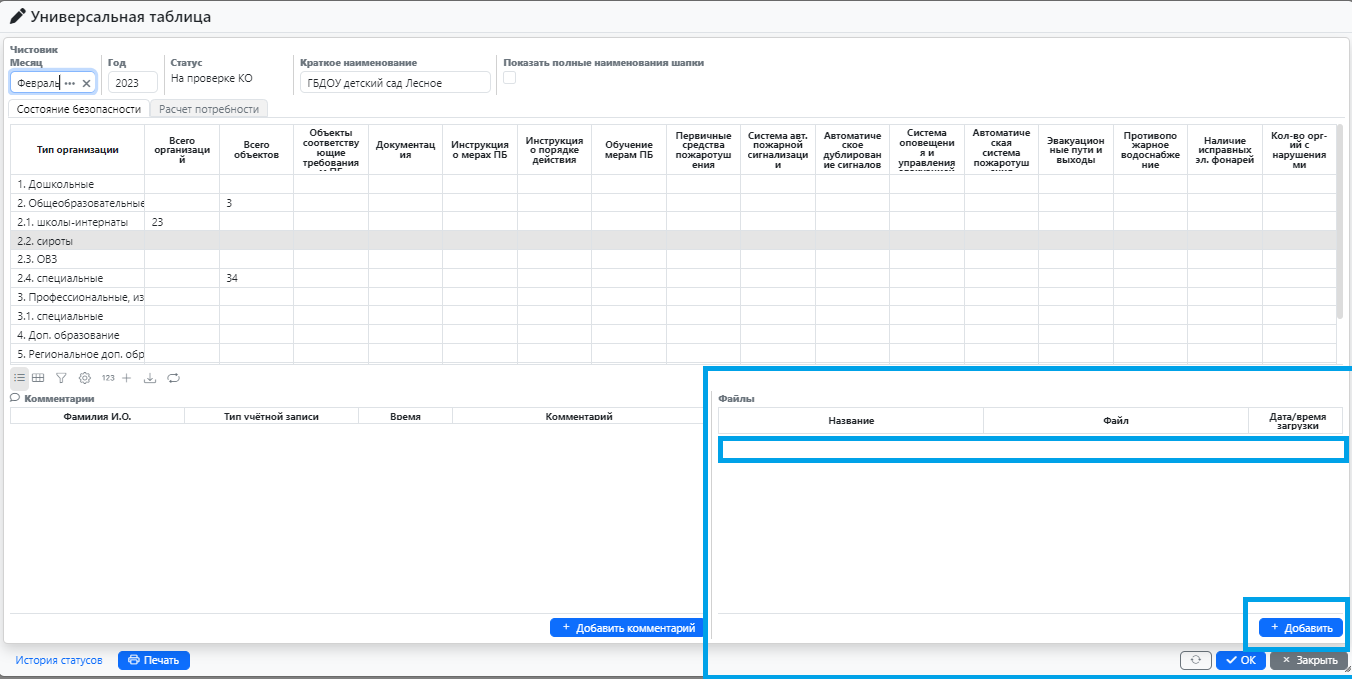This screenshot has width=1352, height=679.
Task: Click 'Наличие исправных эл. фонарей' header
Action: tap(1225, 150)
